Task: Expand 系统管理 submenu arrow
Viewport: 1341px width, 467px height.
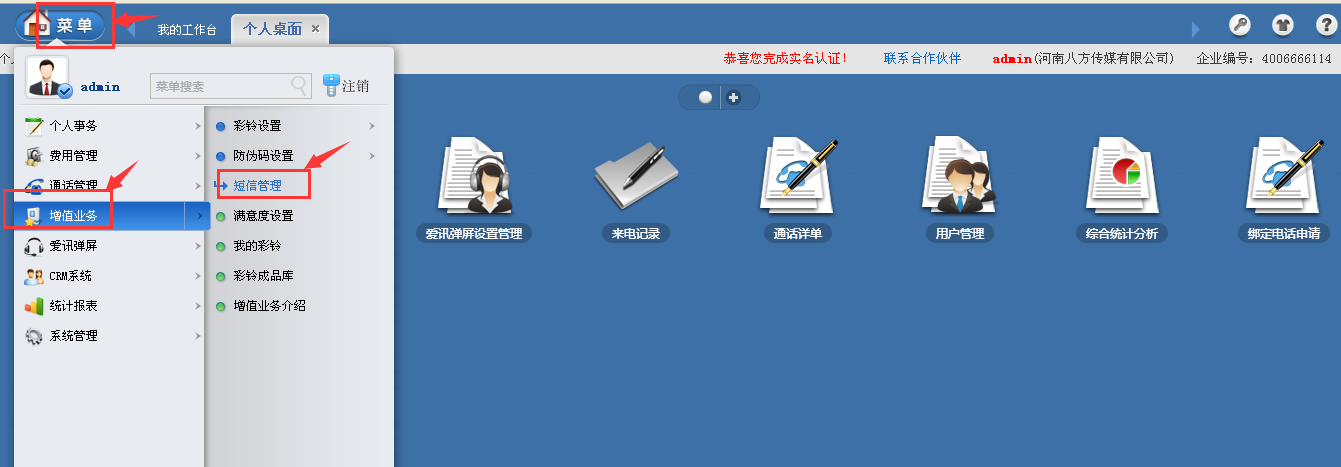Action: point(198,336)
